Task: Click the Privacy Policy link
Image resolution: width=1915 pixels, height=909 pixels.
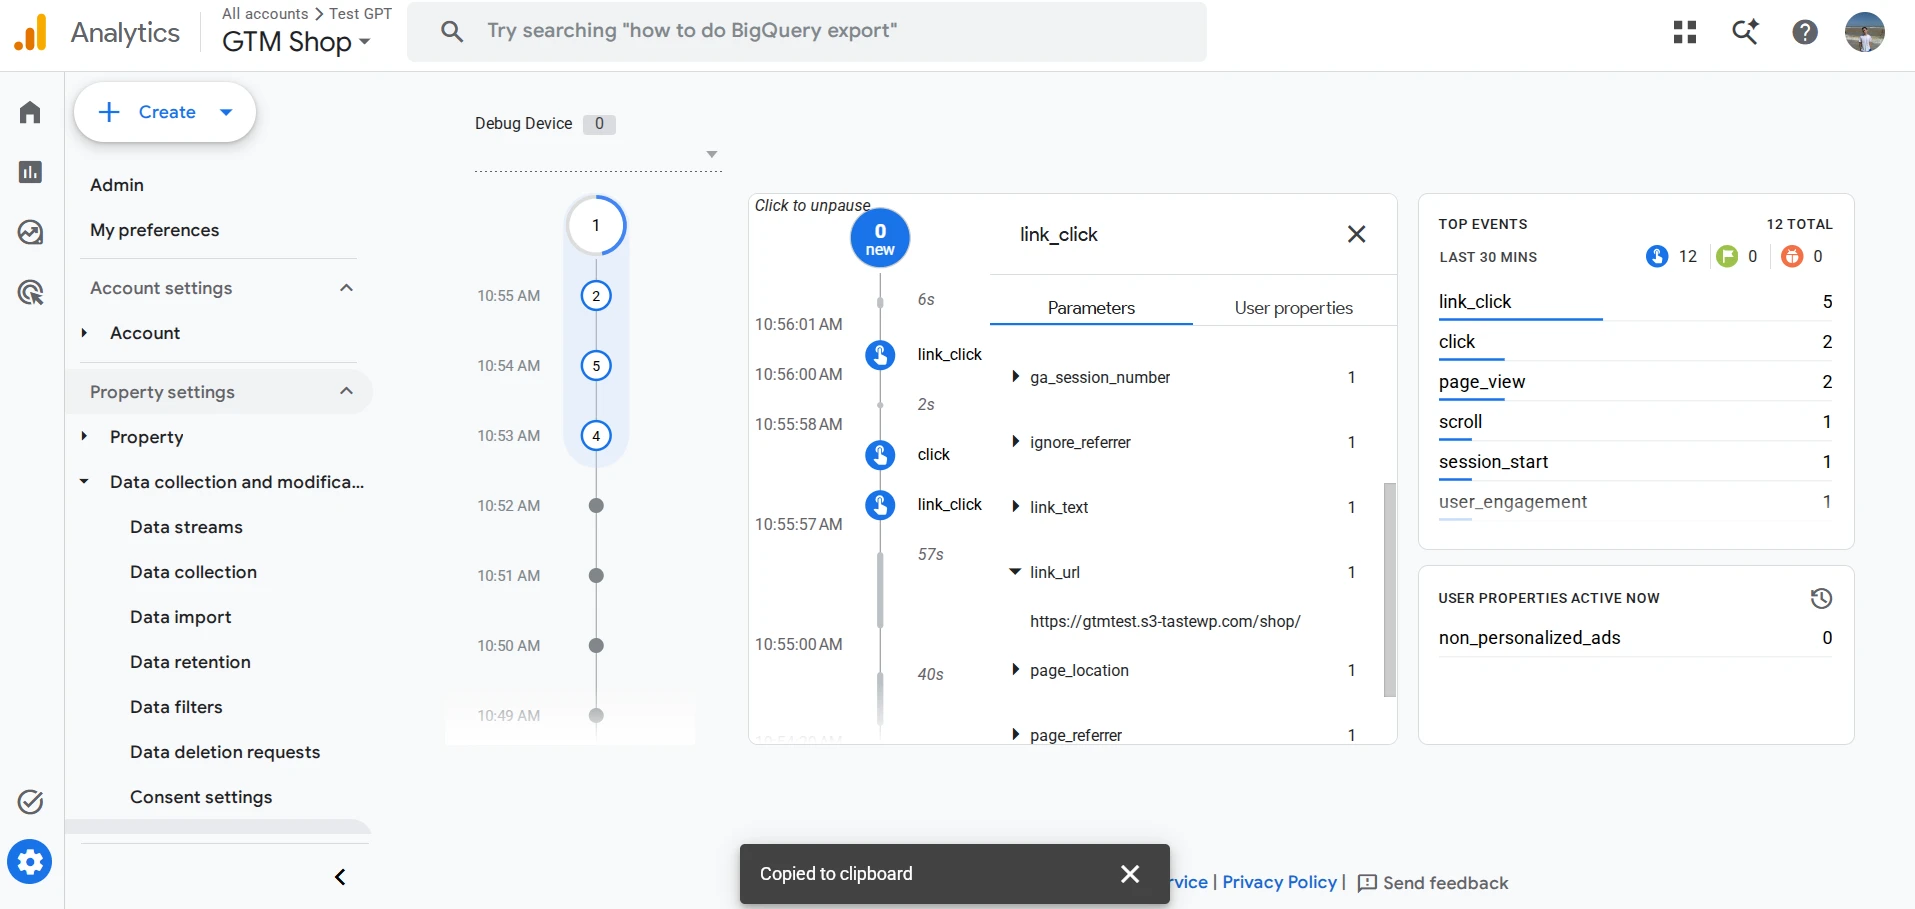Action: tap(1279, 882)
